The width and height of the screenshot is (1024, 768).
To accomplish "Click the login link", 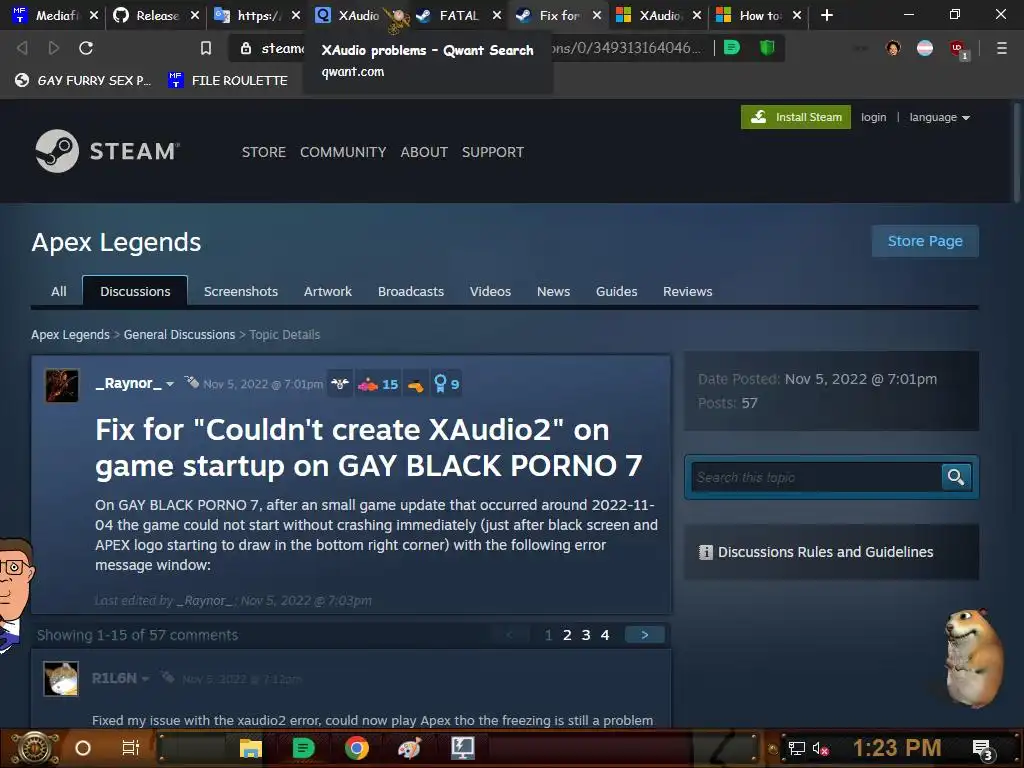I will coord(874,118).
